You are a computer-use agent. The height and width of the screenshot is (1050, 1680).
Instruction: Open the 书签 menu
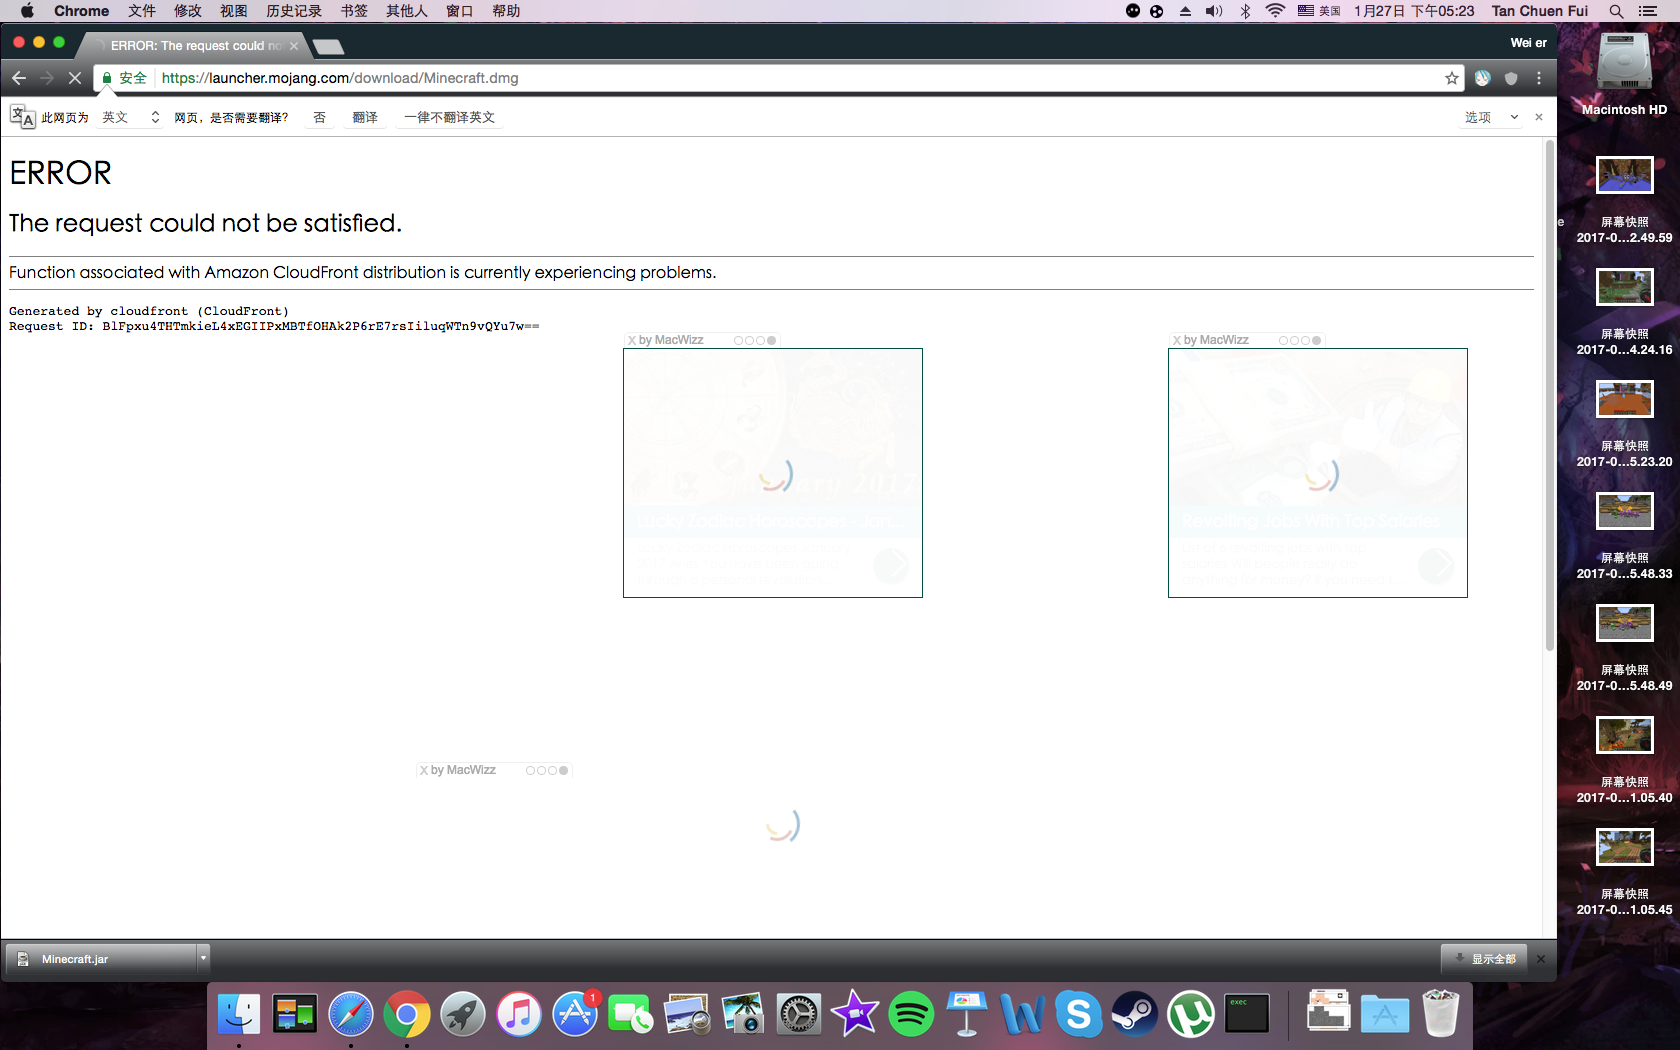354,11
